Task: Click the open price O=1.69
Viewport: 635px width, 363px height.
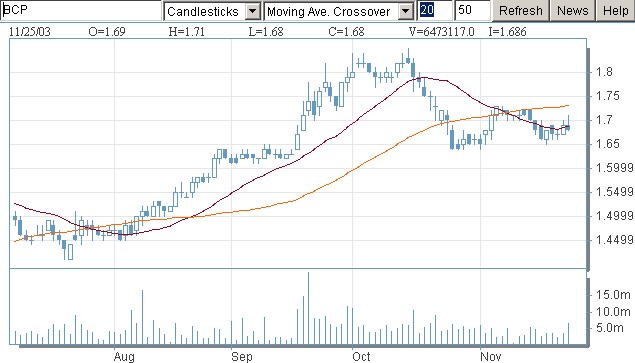Action: pyautogui.click(x=107, y=32)
